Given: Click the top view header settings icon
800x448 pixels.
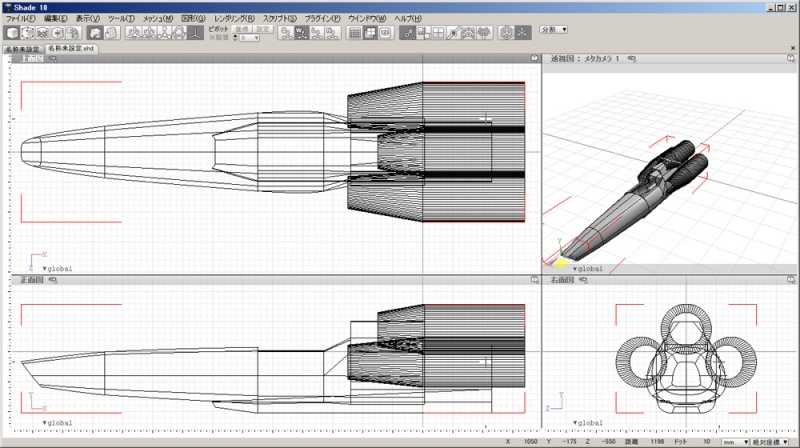Looking at the screenshot, I should click(x=53, y=59).
